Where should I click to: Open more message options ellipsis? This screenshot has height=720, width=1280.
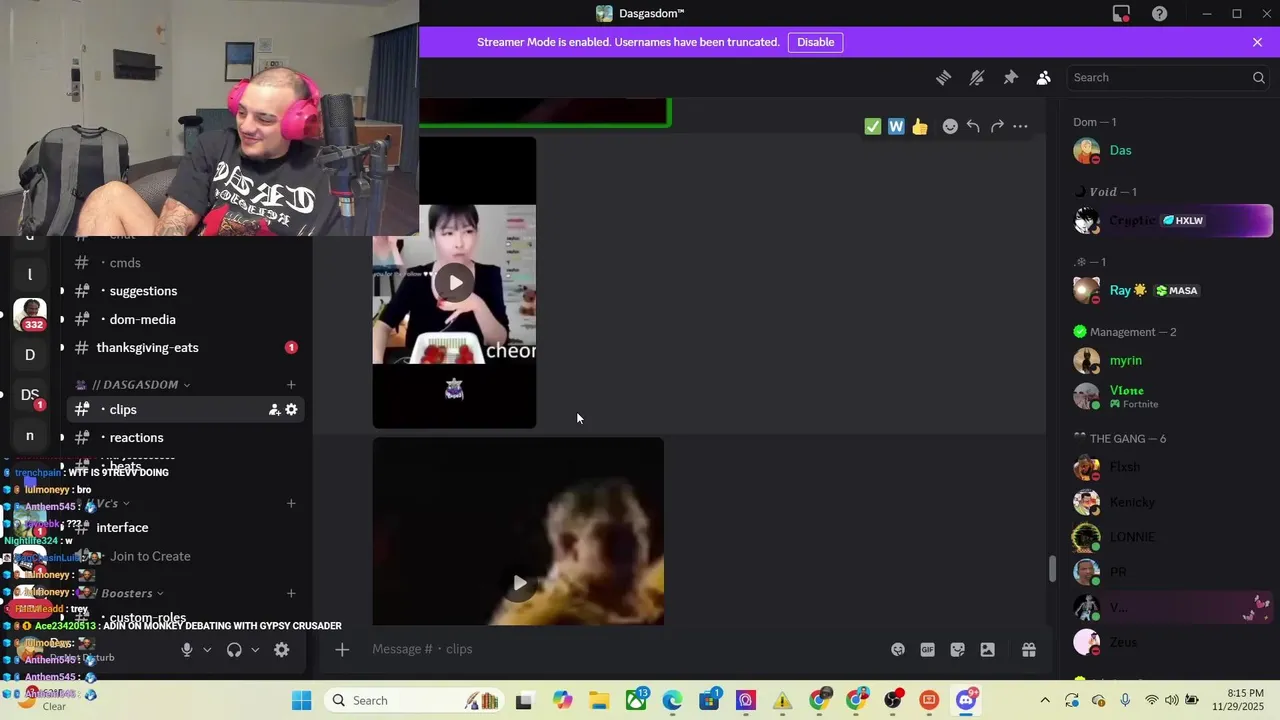coord(1020,126)
